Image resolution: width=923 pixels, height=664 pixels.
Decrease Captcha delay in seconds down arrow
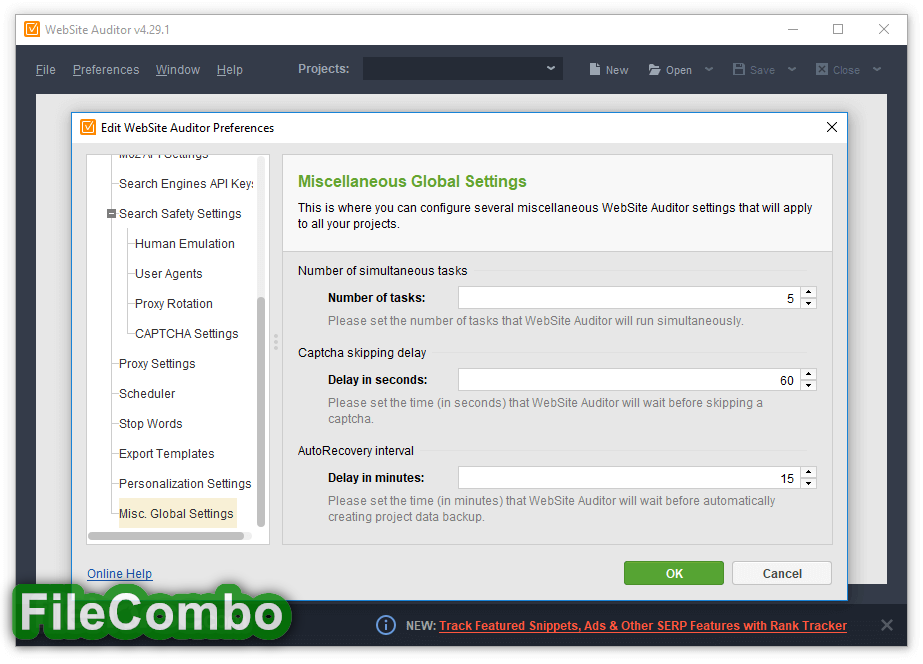(x=809, y=386)
